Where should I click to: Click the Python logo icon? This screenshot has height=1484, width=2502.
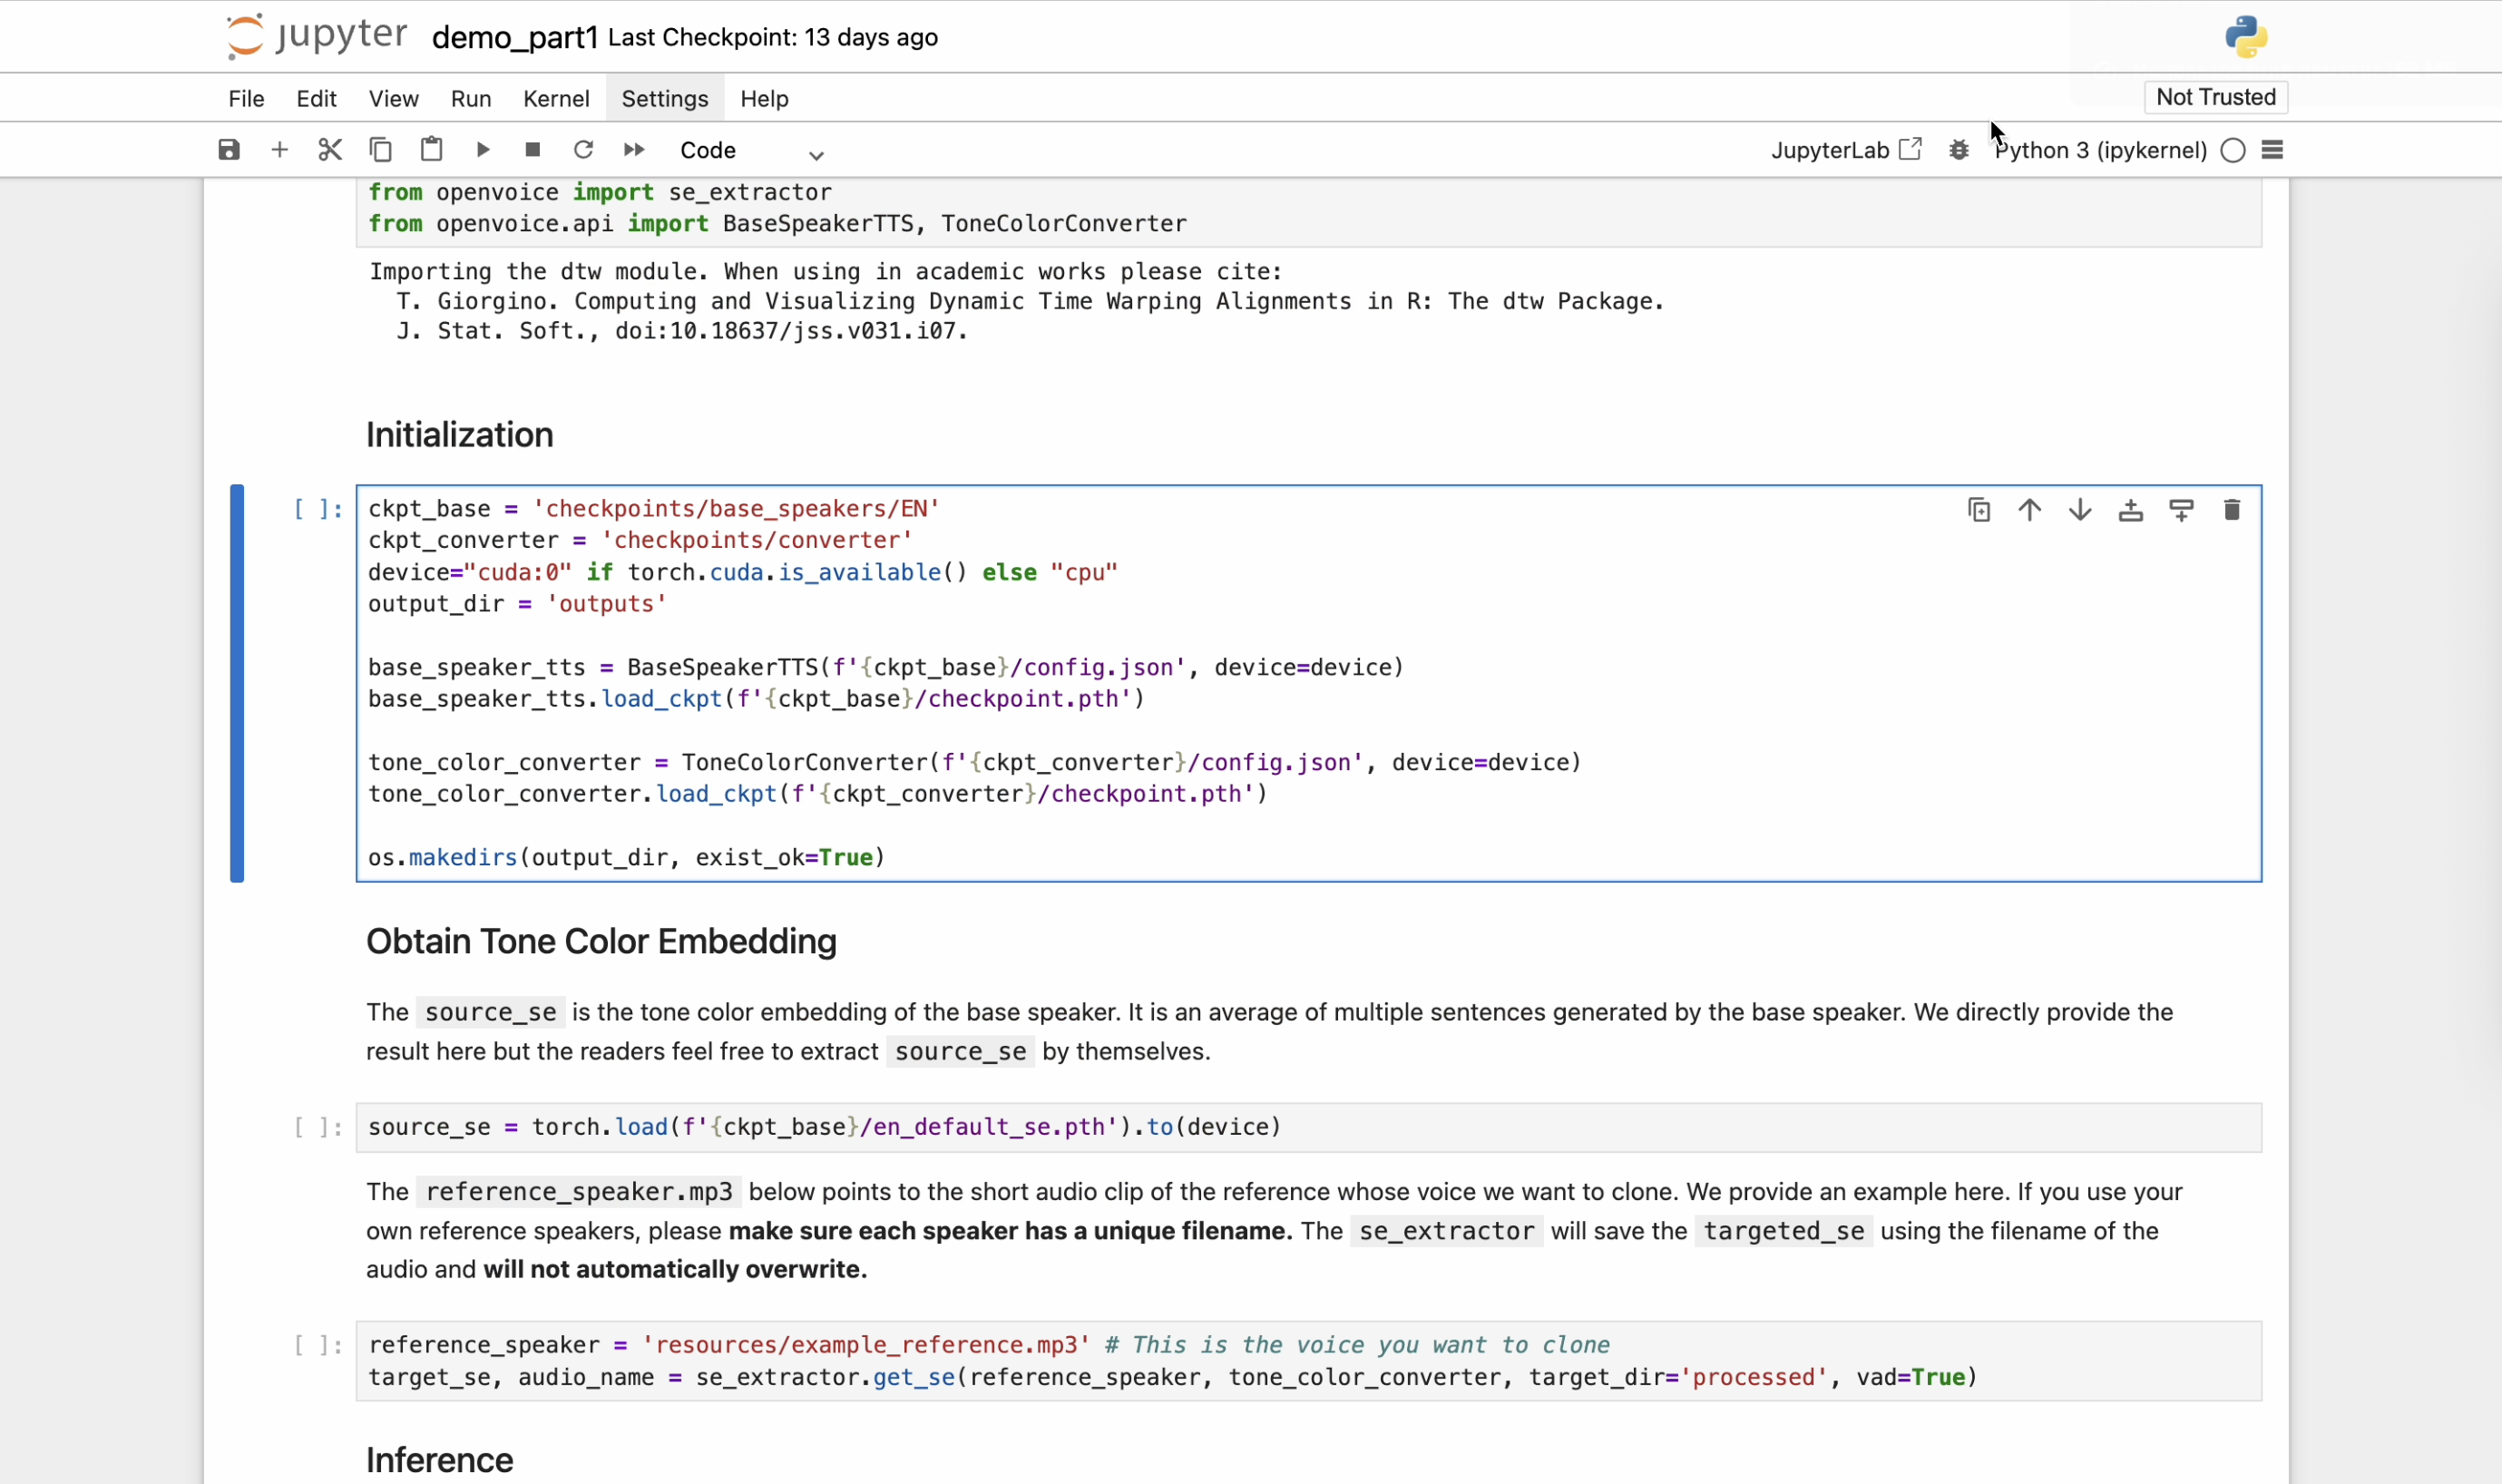[2246, 37]
